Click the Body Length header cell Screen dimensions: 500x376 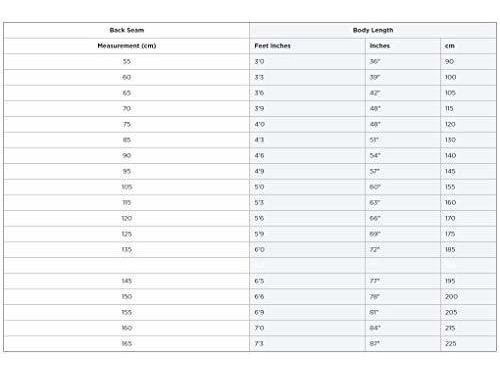(x=373, y=30)
